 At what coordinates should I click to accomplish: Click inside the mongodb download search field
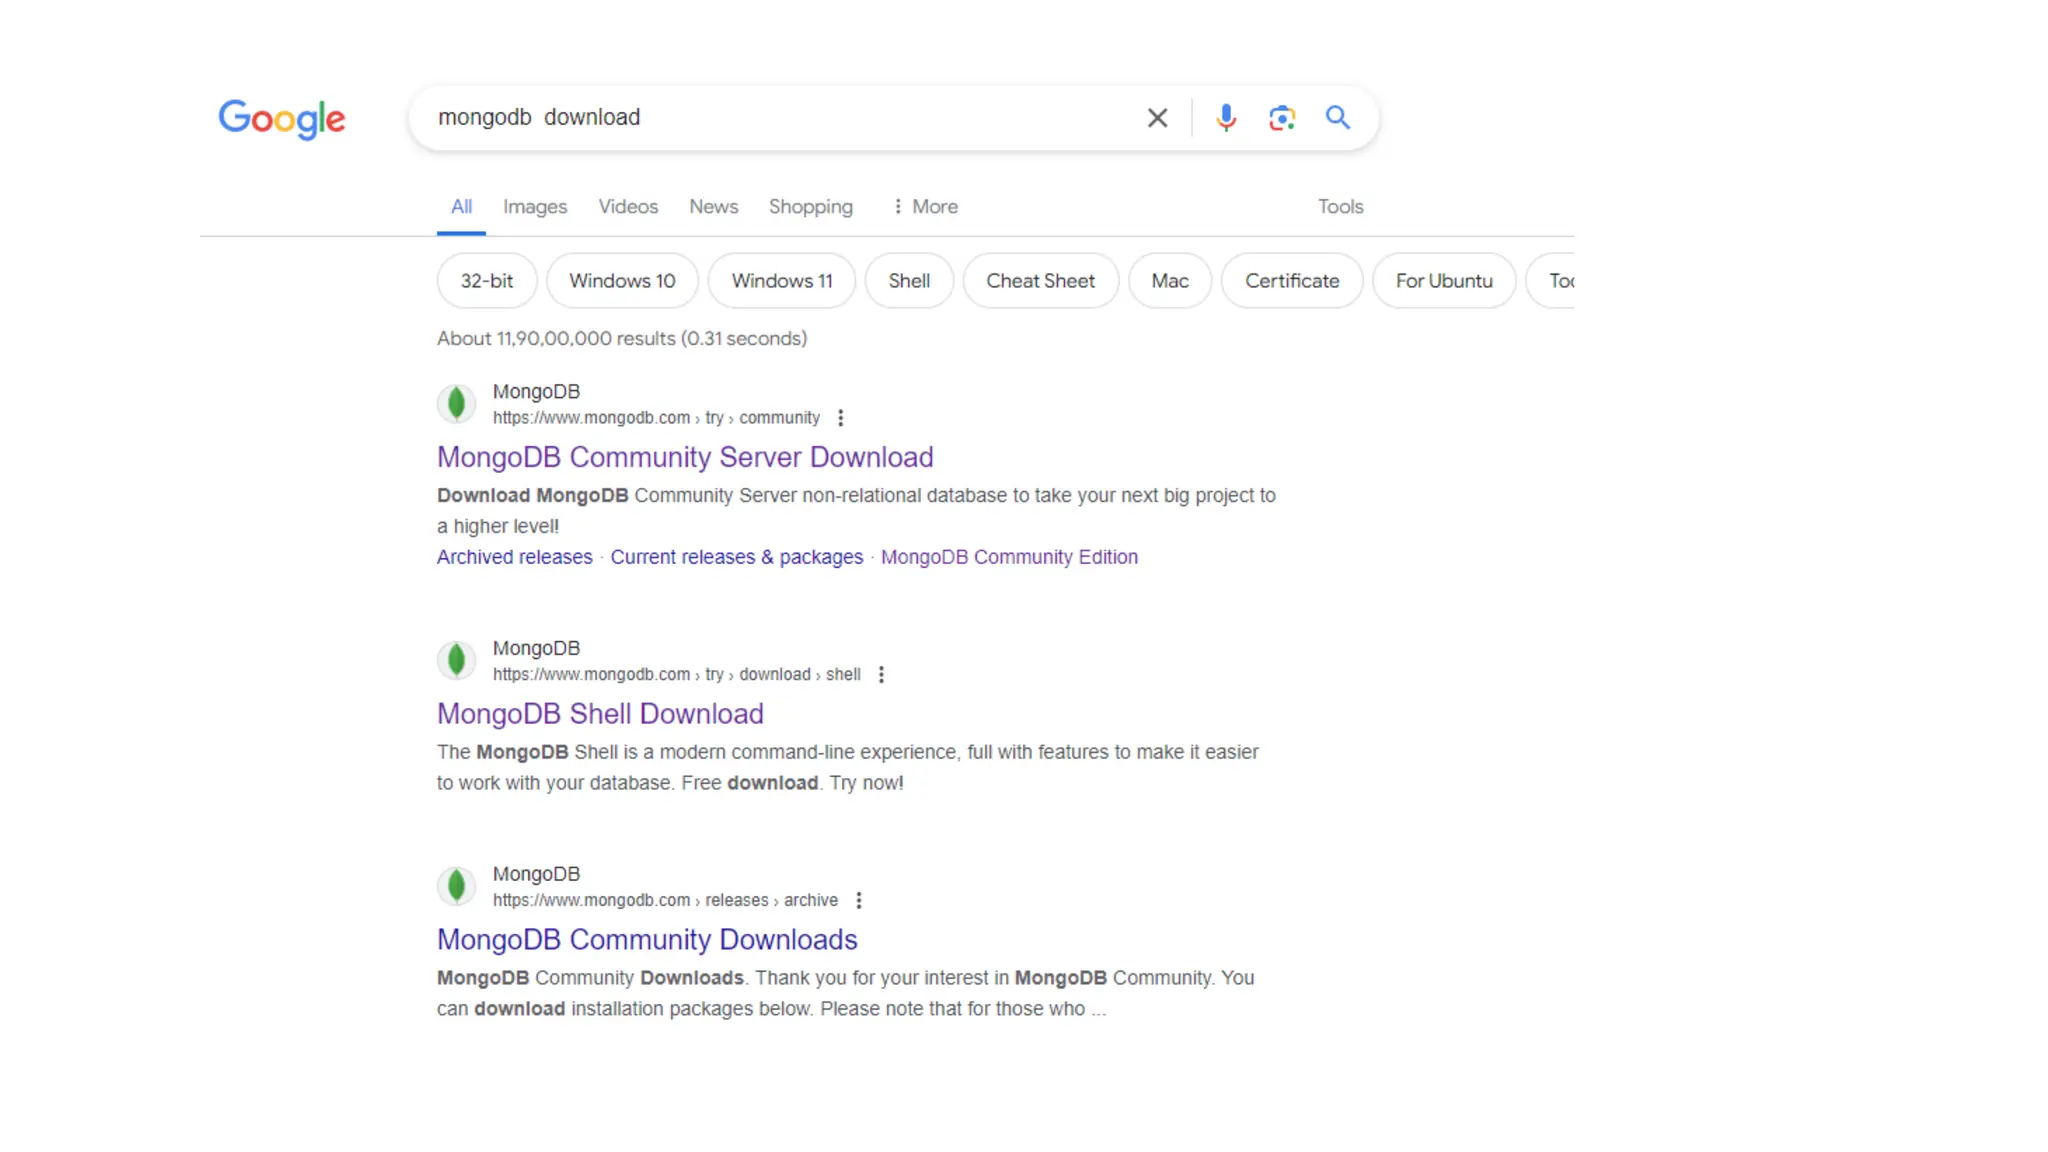pyautogui.click(x=780, y=118)
